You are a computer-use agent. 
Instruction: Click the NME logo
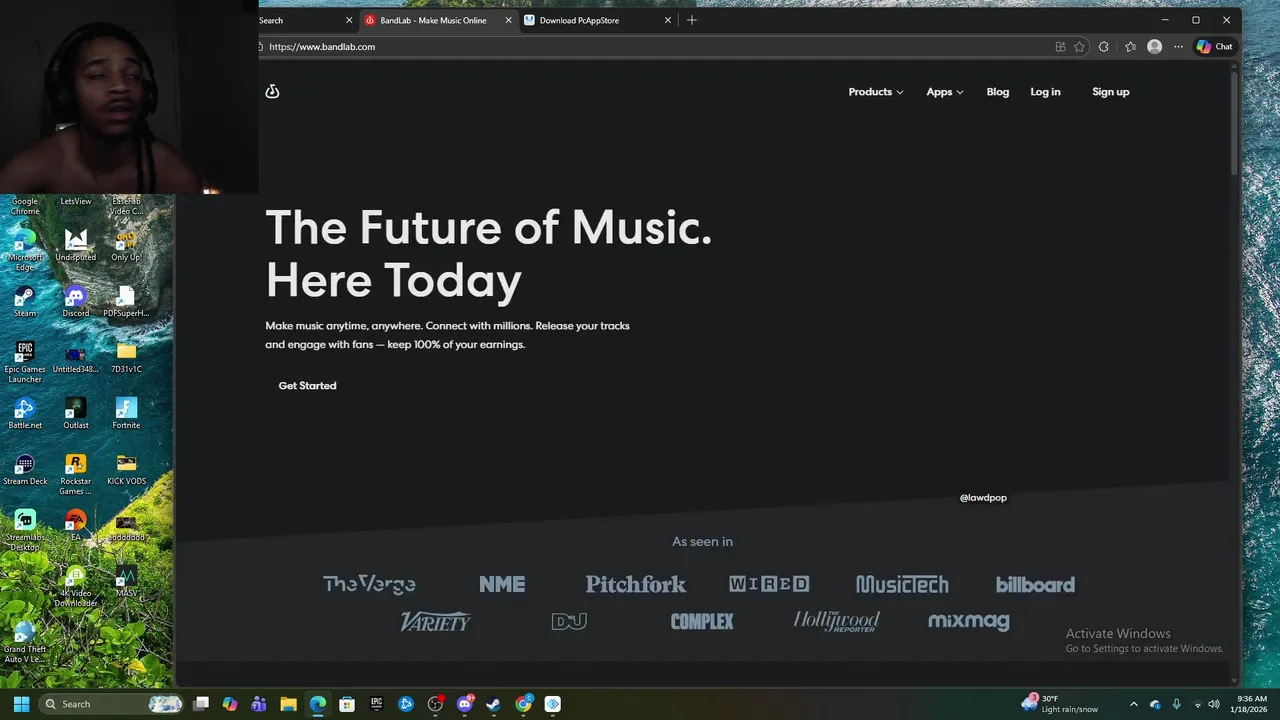pos(502,584)
